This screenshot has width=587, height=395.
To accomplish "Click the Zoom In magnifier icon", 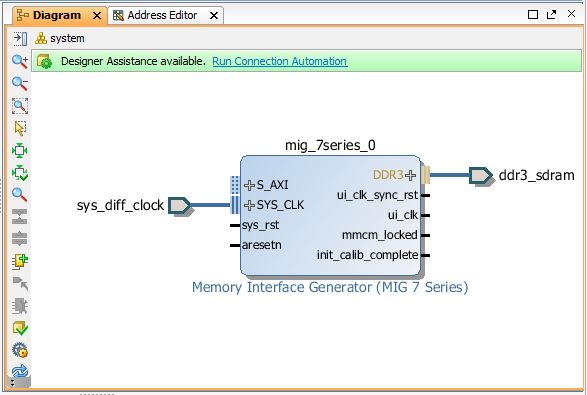I will (x=20, y=61).
